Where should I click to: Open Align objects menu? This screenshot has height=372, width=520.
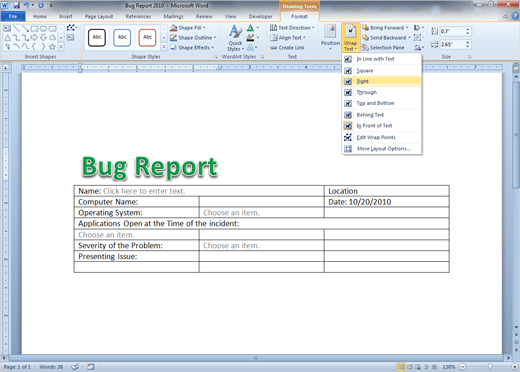[x=419, y=28]
